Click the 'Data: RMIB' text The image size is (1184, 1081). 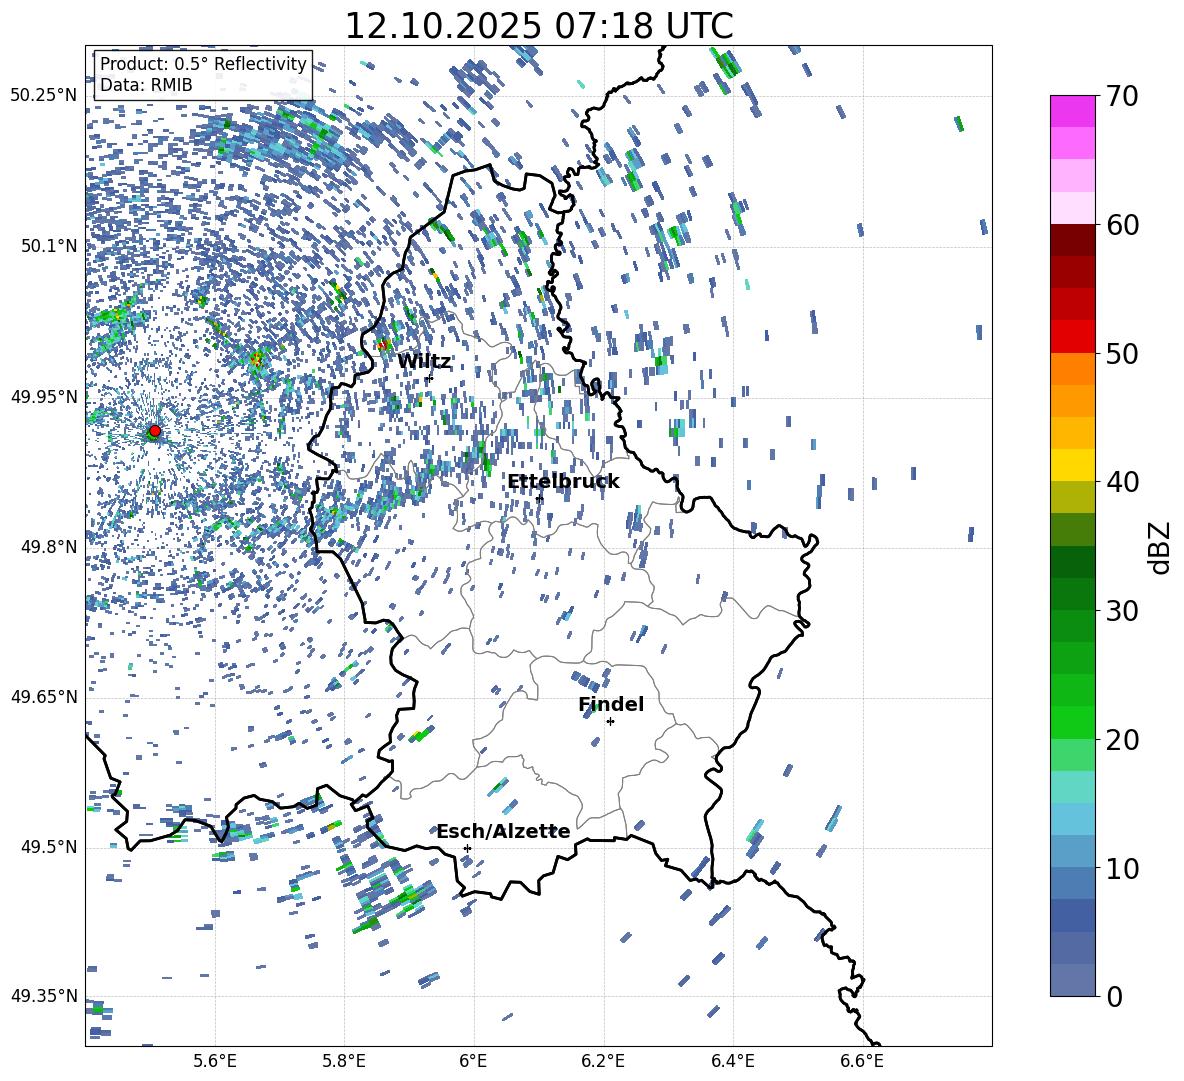146,85
